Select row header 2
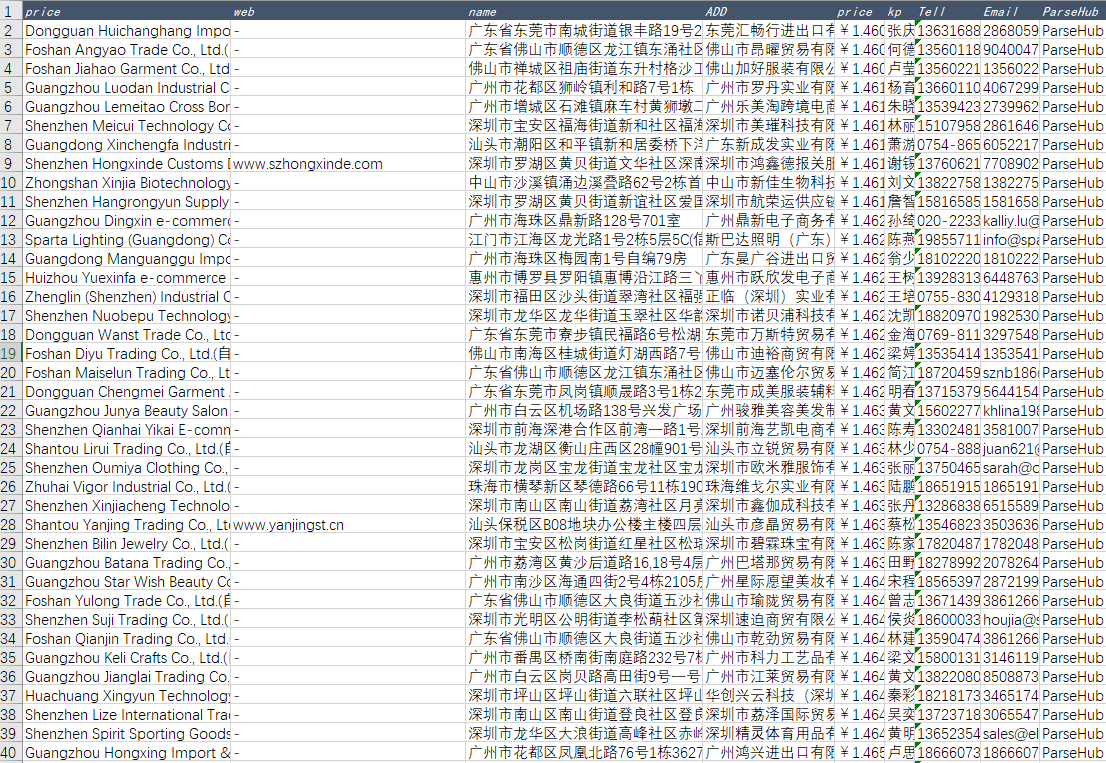Image resolution: width=1106 pixels, height=763 pixels. (11, 30)
